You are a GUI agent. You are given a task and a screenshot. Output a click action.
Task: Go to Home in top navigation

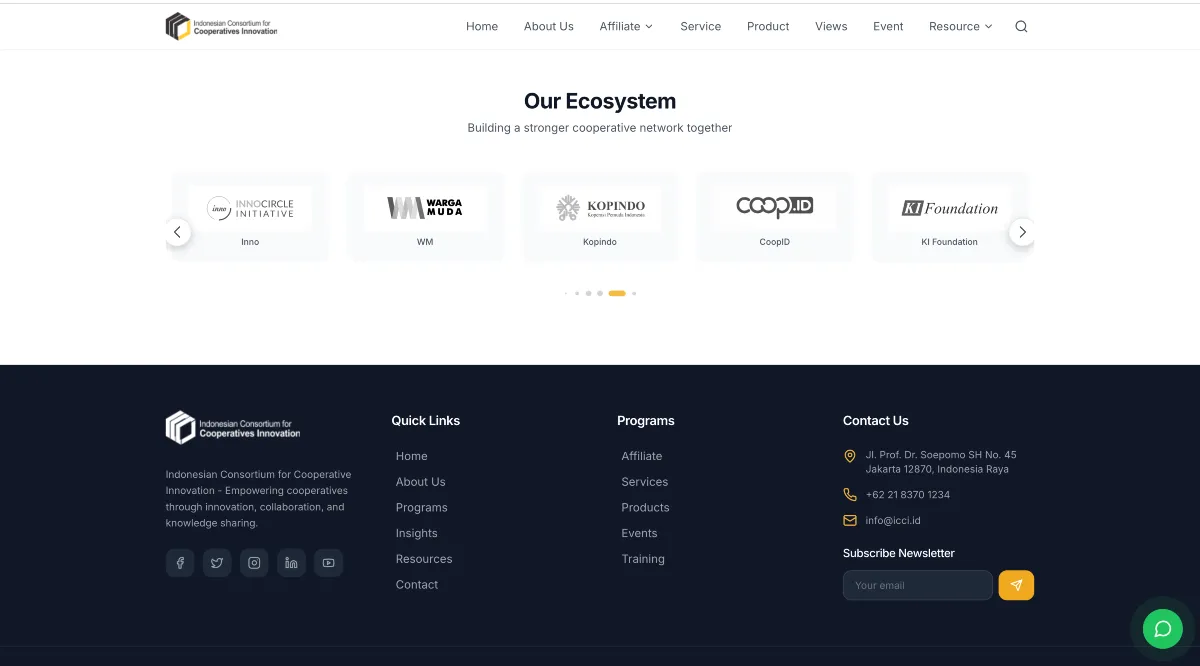[482, 27]
